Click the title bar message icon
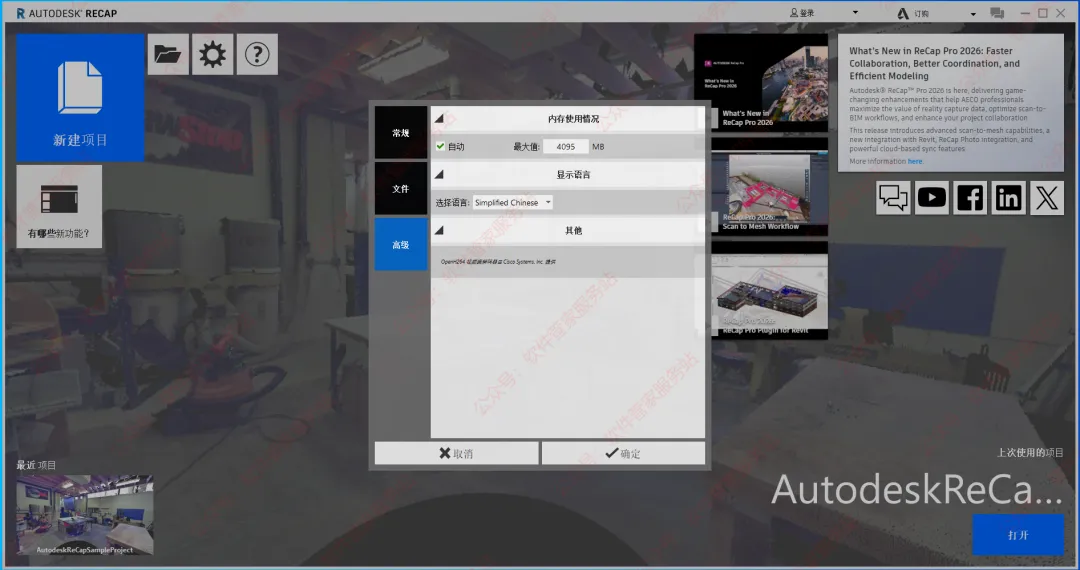Screen dimensions: 1080x570 [x=997, y=13]
